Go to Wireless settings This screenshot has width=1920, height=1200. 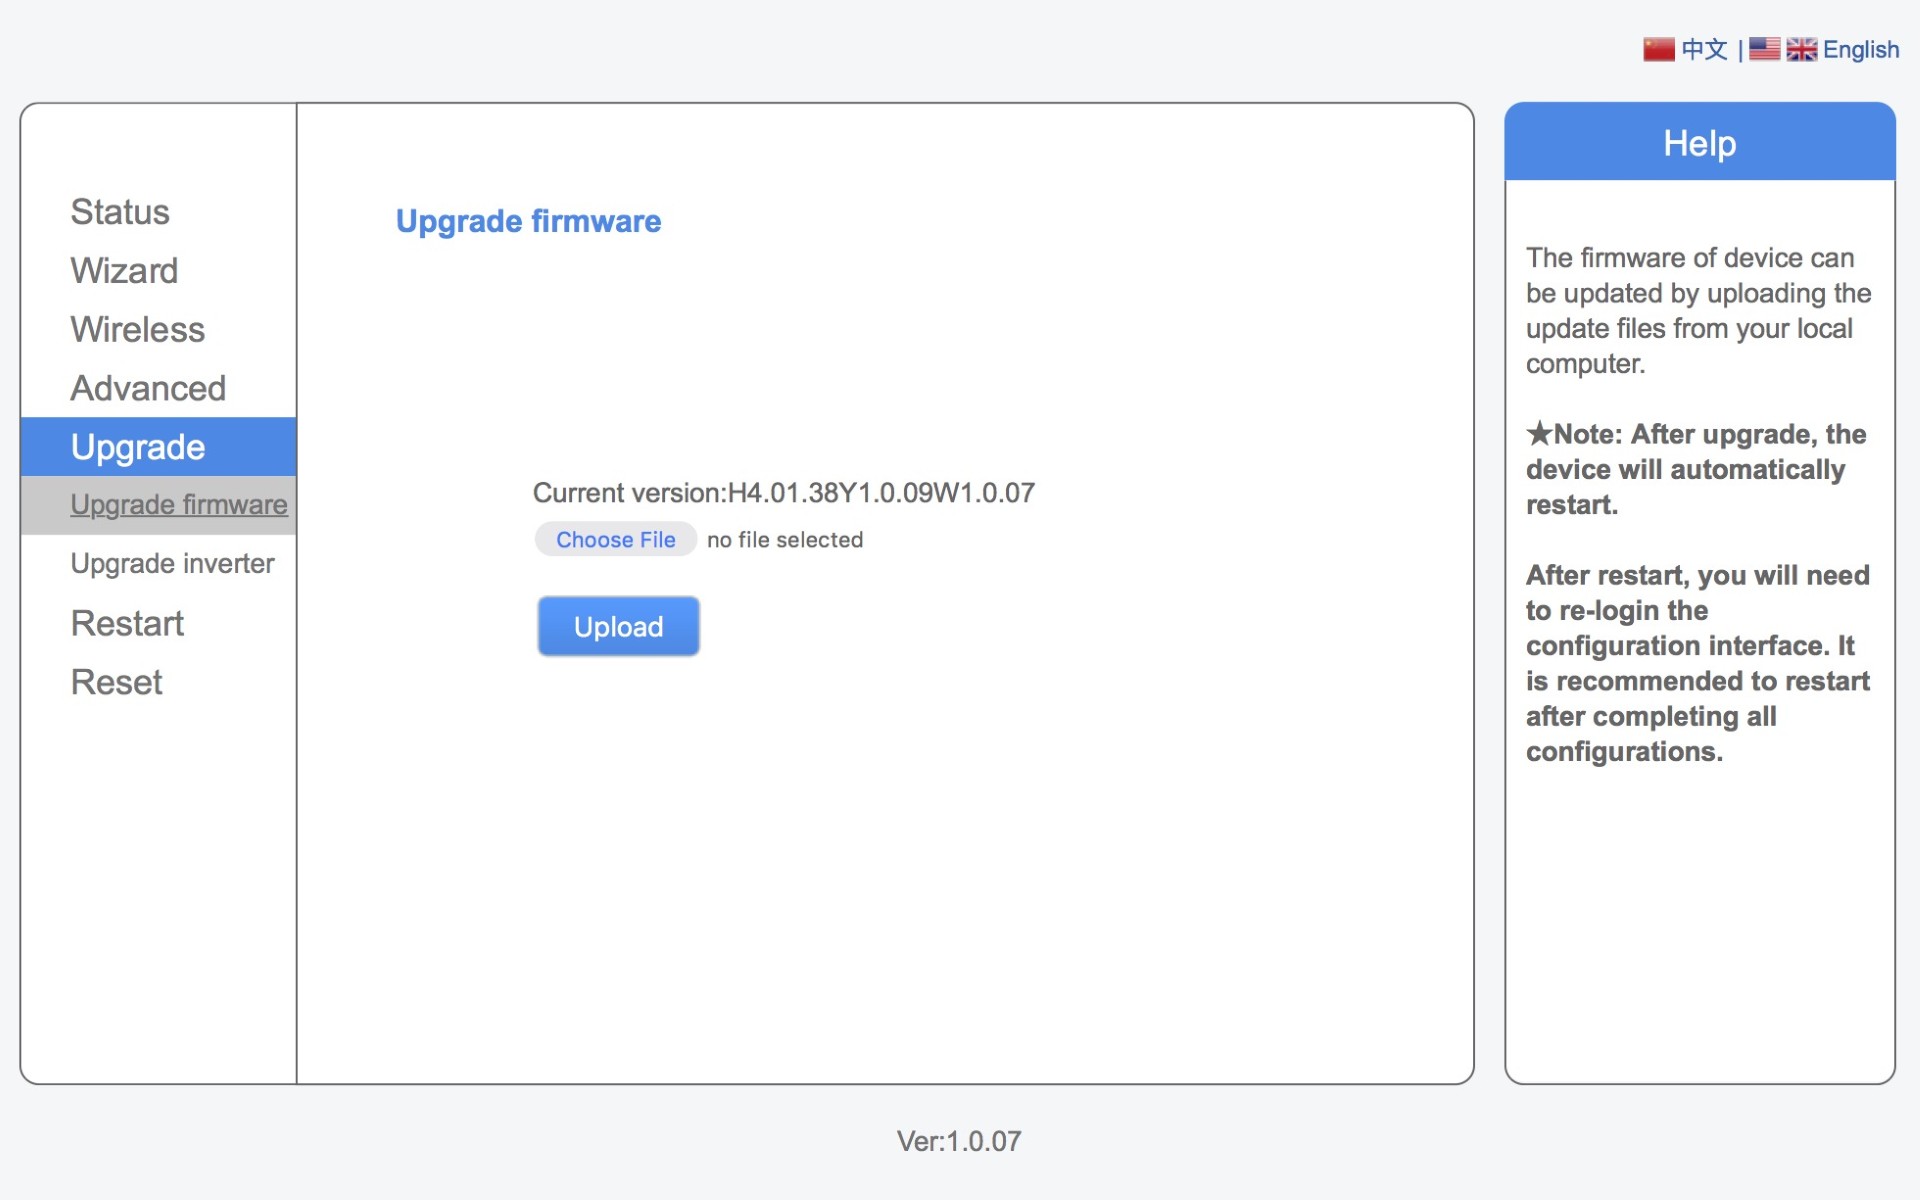point(137,330)
